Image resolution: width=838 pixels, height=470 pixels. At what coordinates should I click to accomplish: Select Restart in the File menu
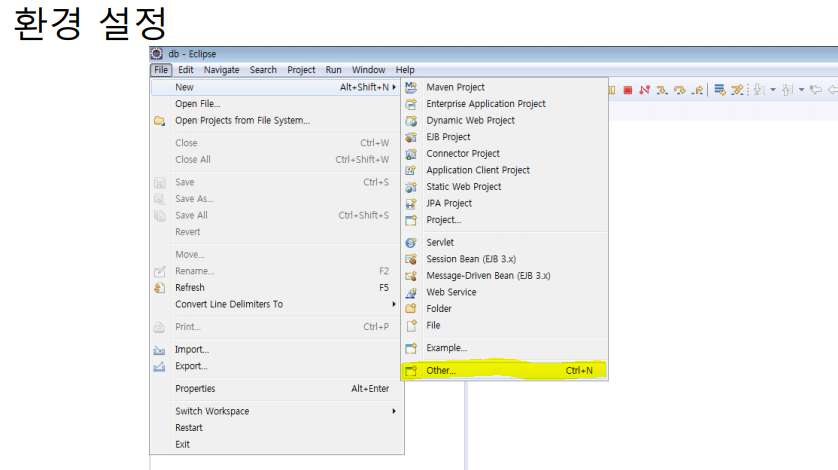[x=276, y=428]
